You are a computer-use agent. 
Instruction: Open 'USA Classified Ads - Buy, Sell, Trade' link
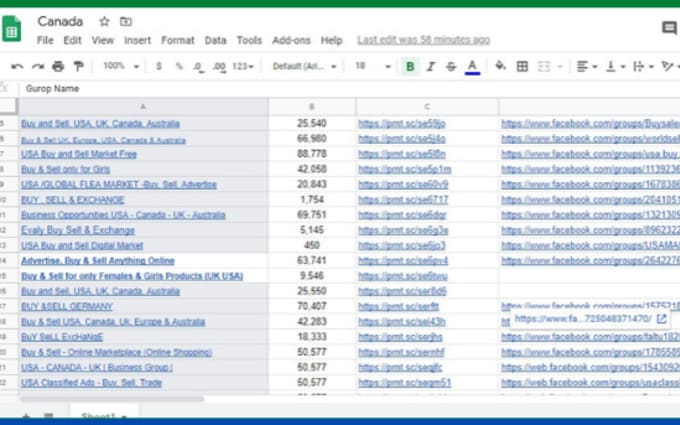coord(92,383)
